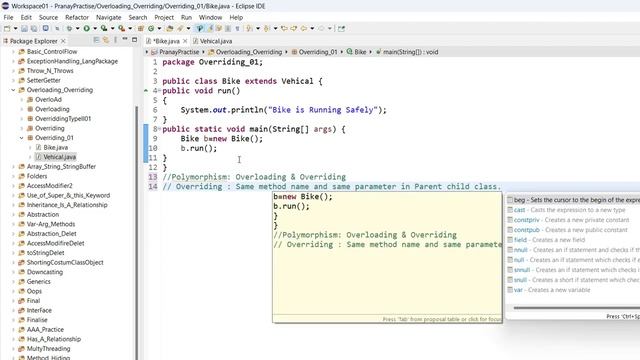Collapse All in Package Explorer toolbar

[96, 40]
